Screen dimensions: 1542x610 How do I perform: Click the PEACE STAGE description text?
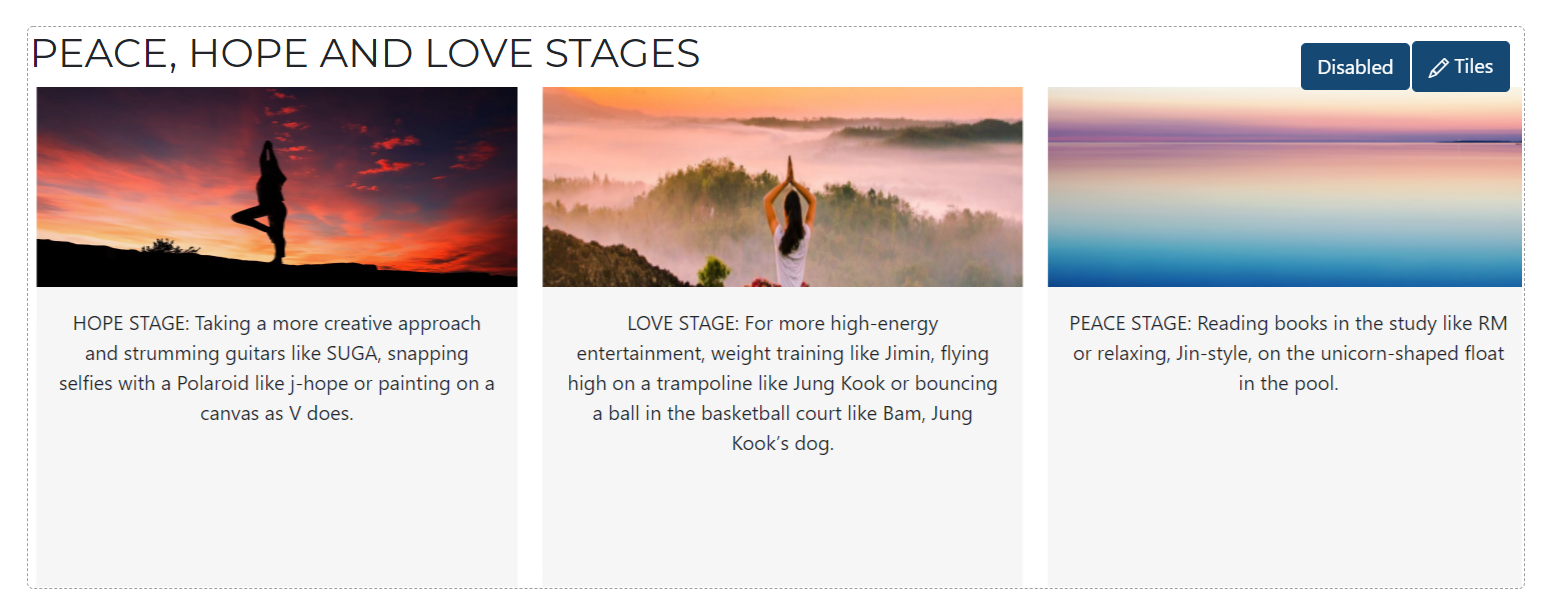point(1287,353)
